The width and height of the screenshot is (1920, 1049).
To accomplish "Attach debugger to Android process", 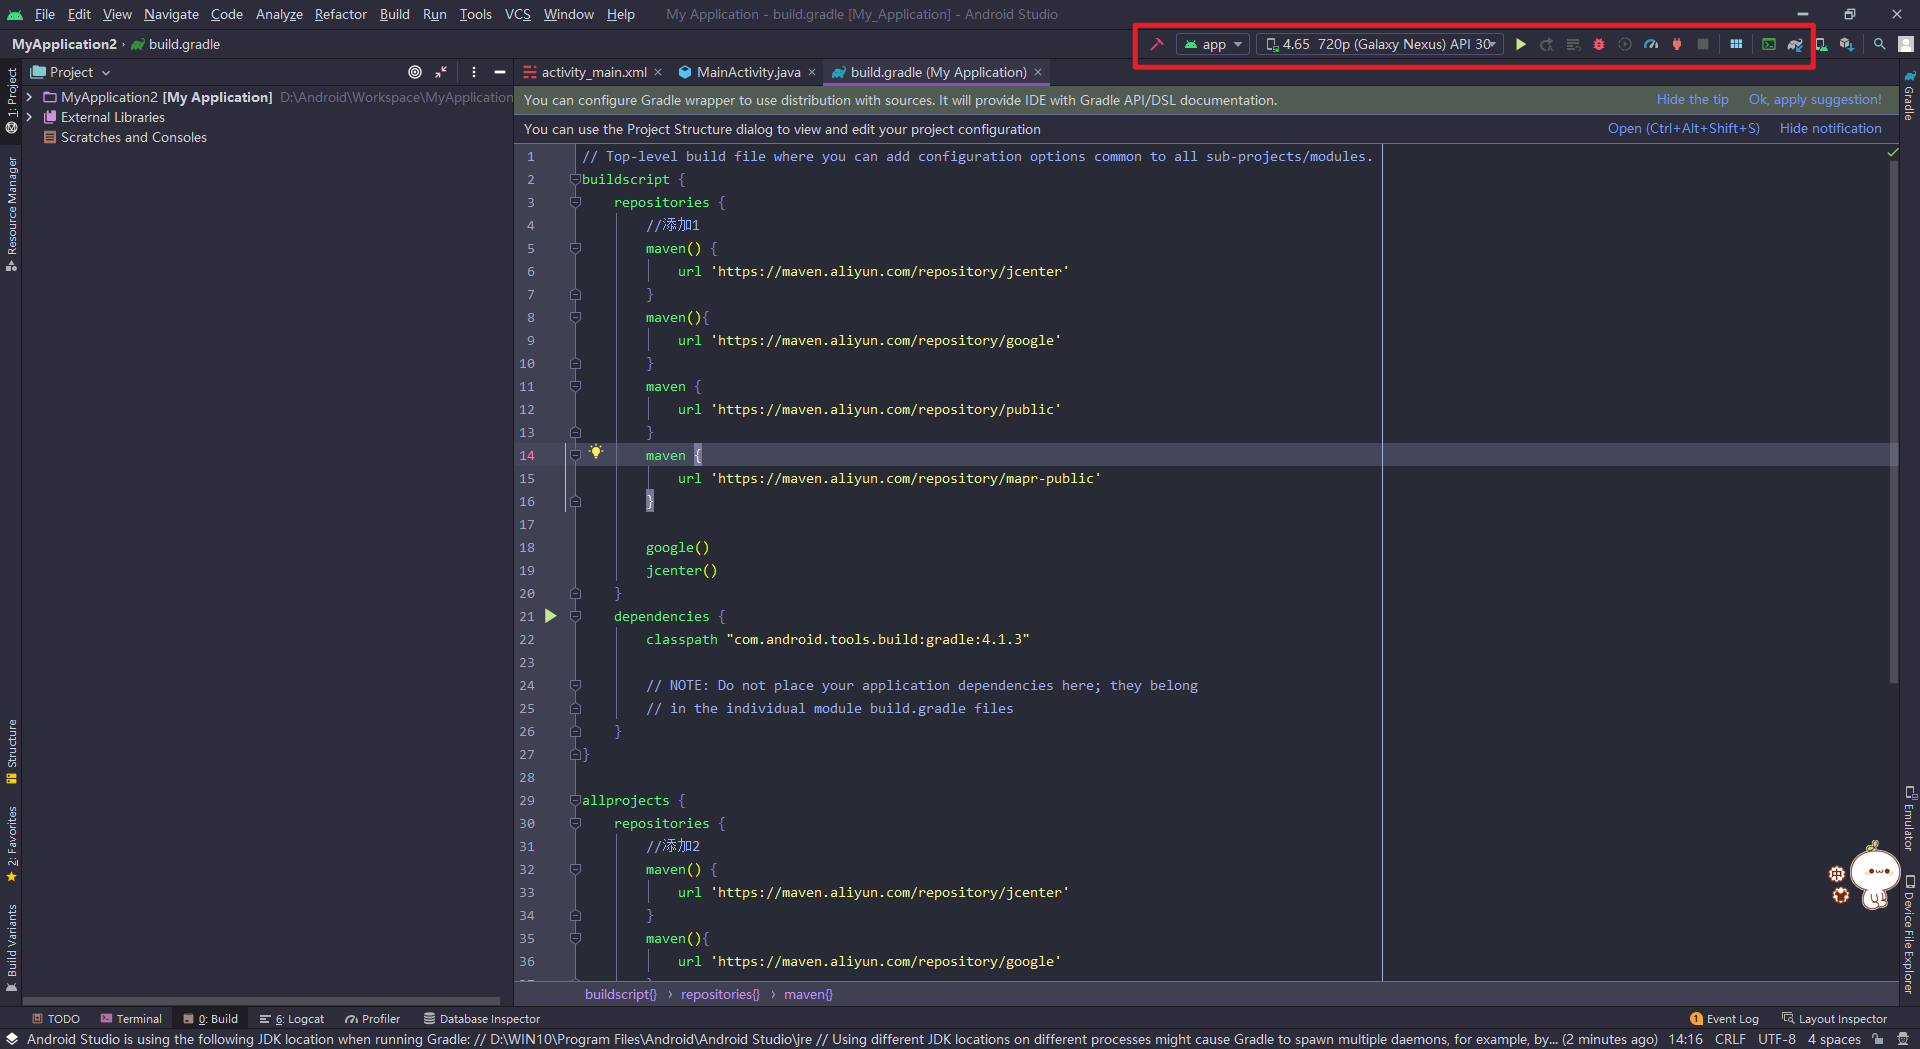I will coord(1677,44).
